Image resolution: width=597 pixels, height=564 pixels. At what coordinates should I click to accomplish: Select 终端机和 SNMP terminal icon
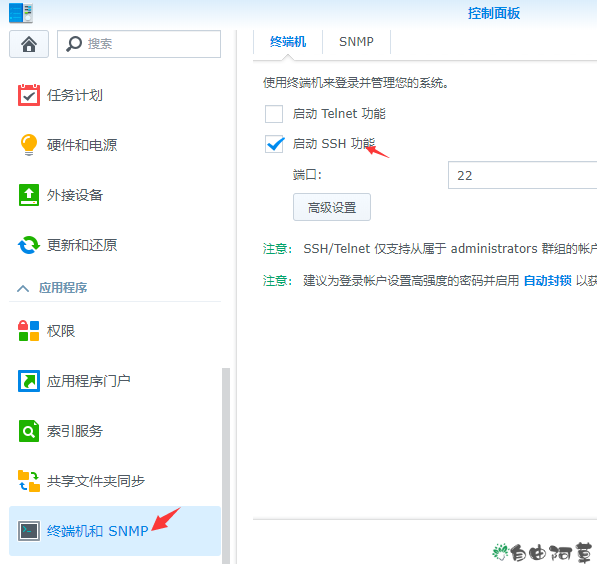(29, 531)
